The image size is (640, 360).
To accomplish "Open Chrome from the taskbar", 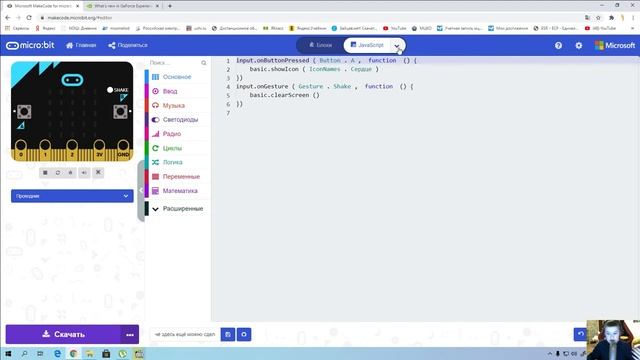I will (73, 353).
